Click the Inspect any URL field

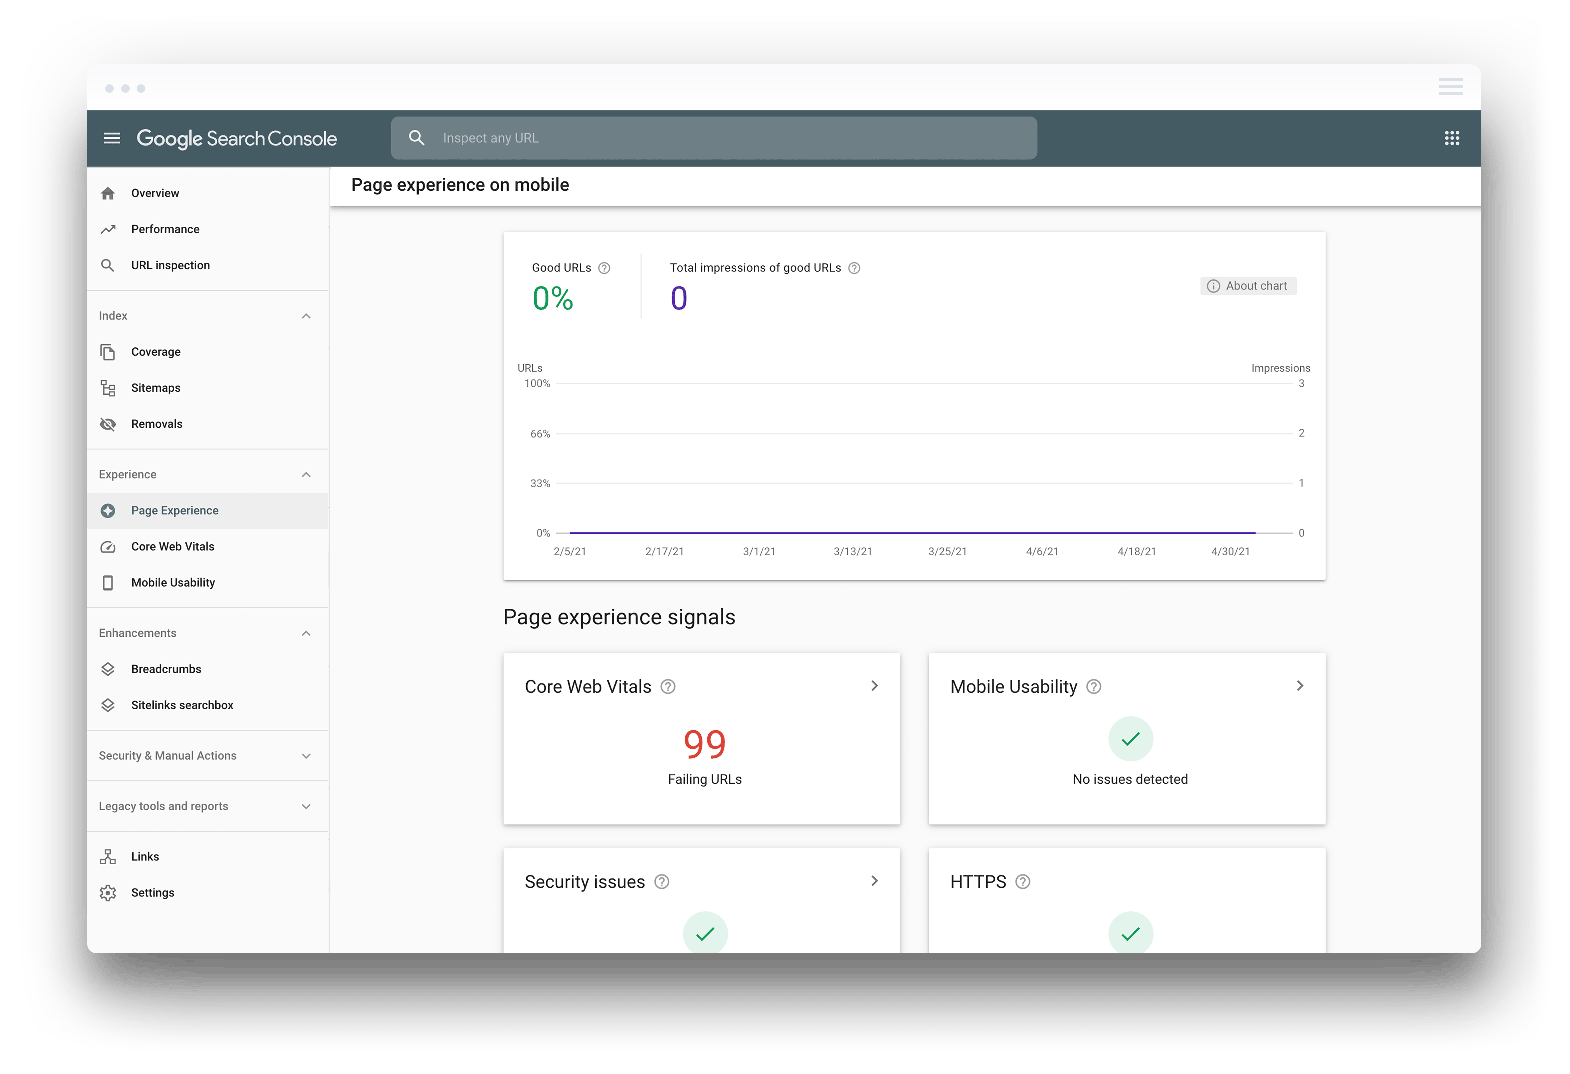point(714,138)
